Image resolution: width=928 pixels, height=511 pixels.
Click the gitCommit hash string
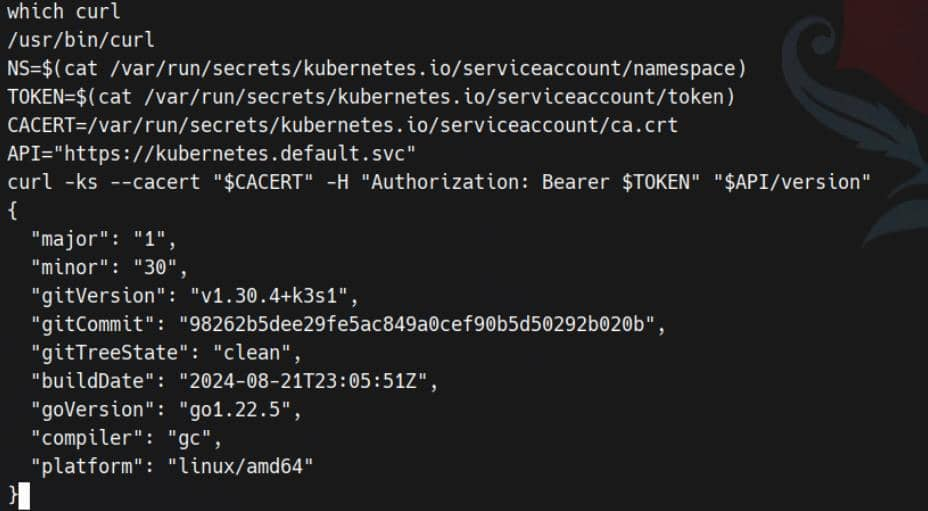pos(417,324)
